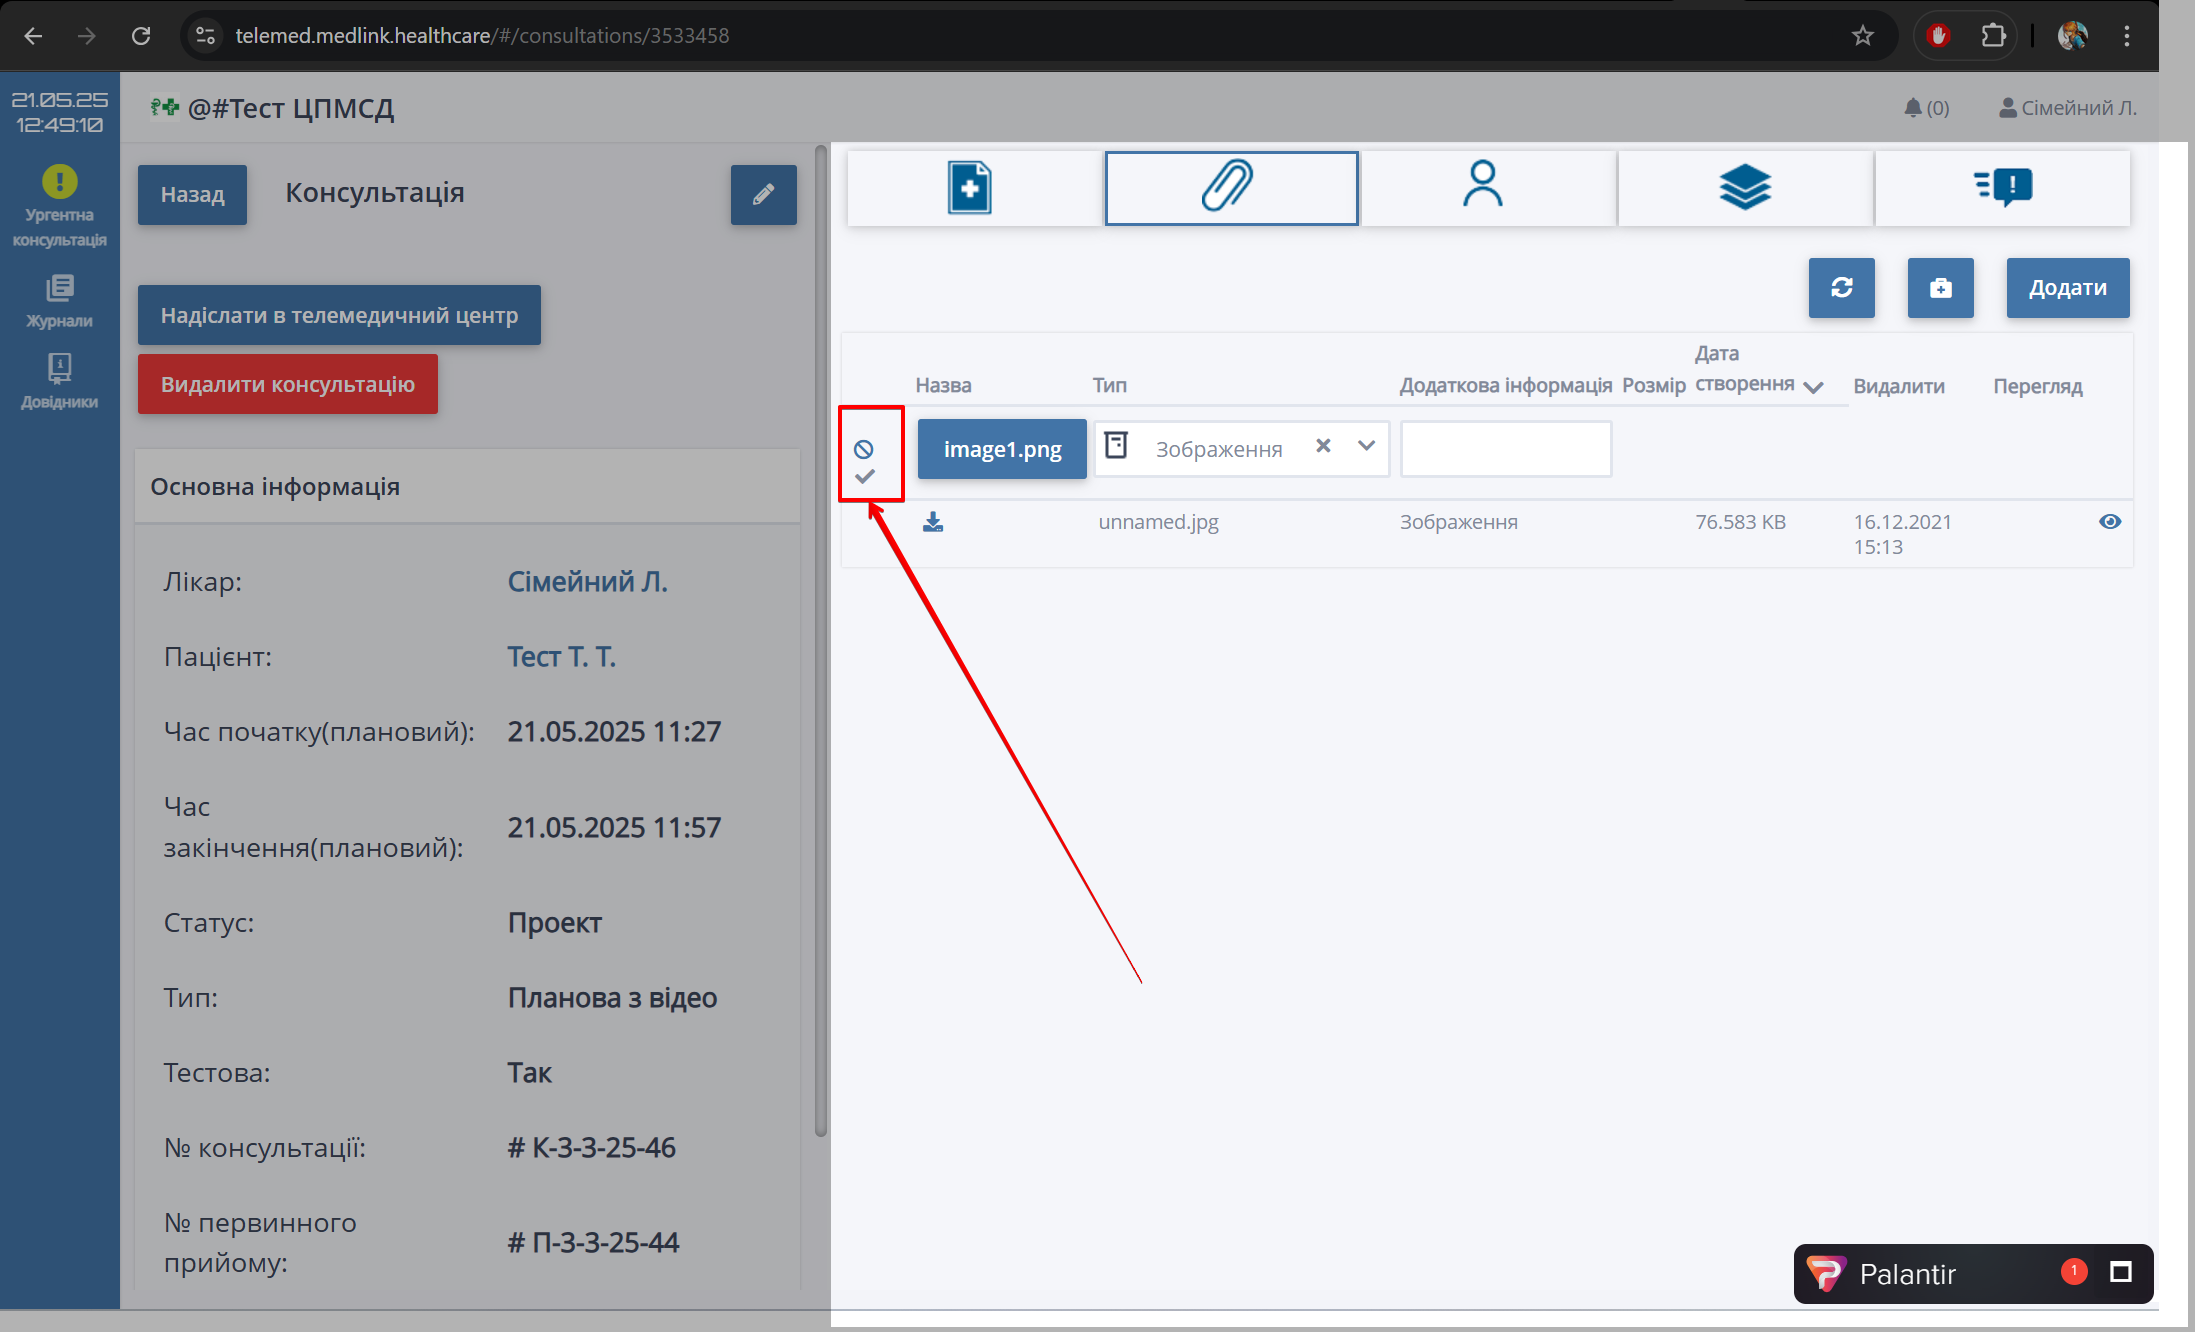2195x1332 pixels.
Task: Clear the selected Зображення type
Action: pyautogui.click(x=1323, y=447)
